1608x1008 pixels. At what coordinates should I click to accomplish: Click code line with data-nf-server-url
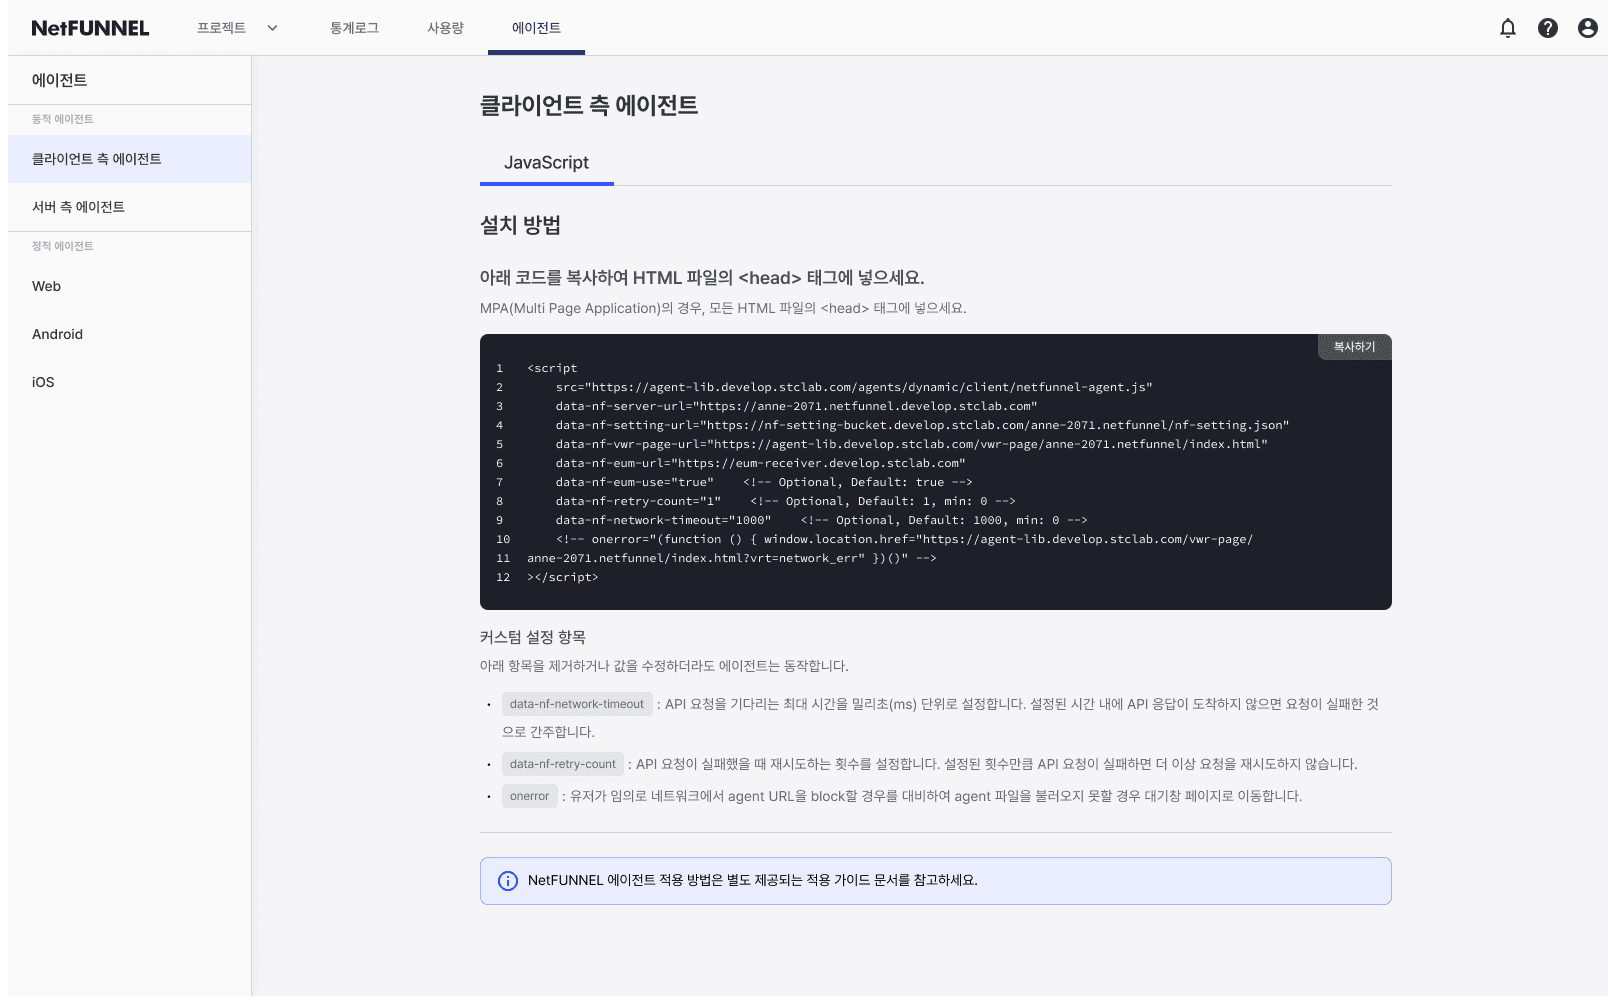coord(796,406)
